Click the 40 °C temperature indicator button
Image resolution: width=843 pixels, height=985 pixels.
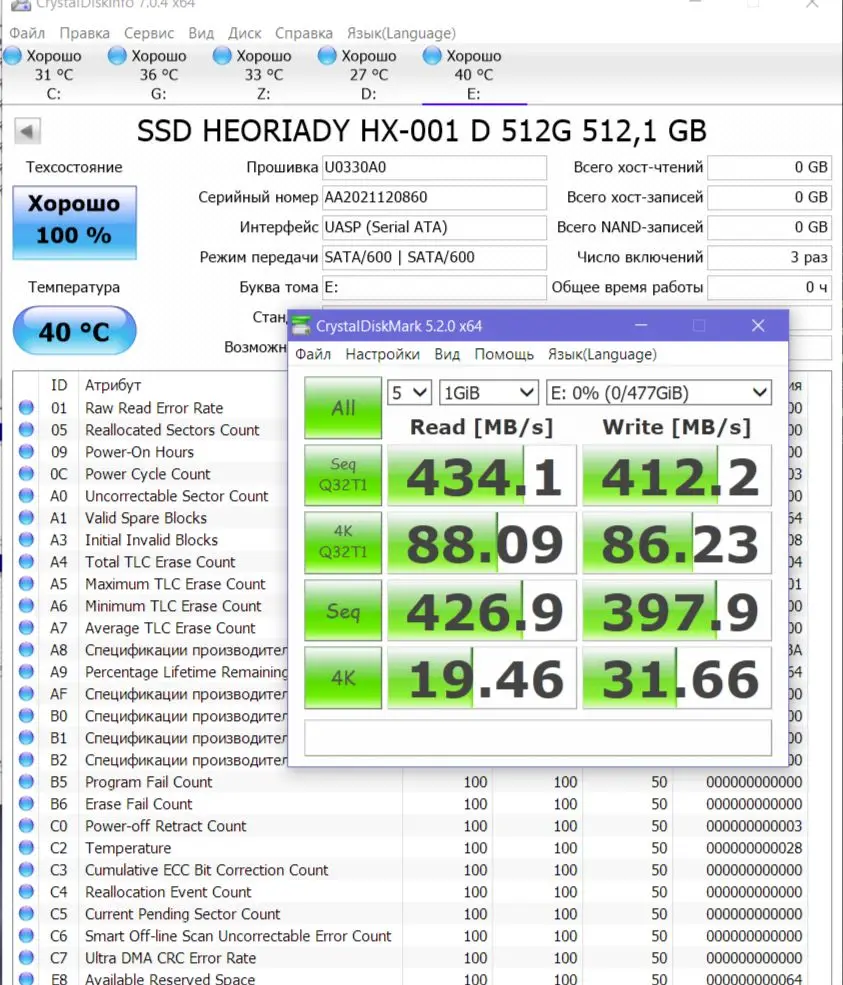[74, 330]
